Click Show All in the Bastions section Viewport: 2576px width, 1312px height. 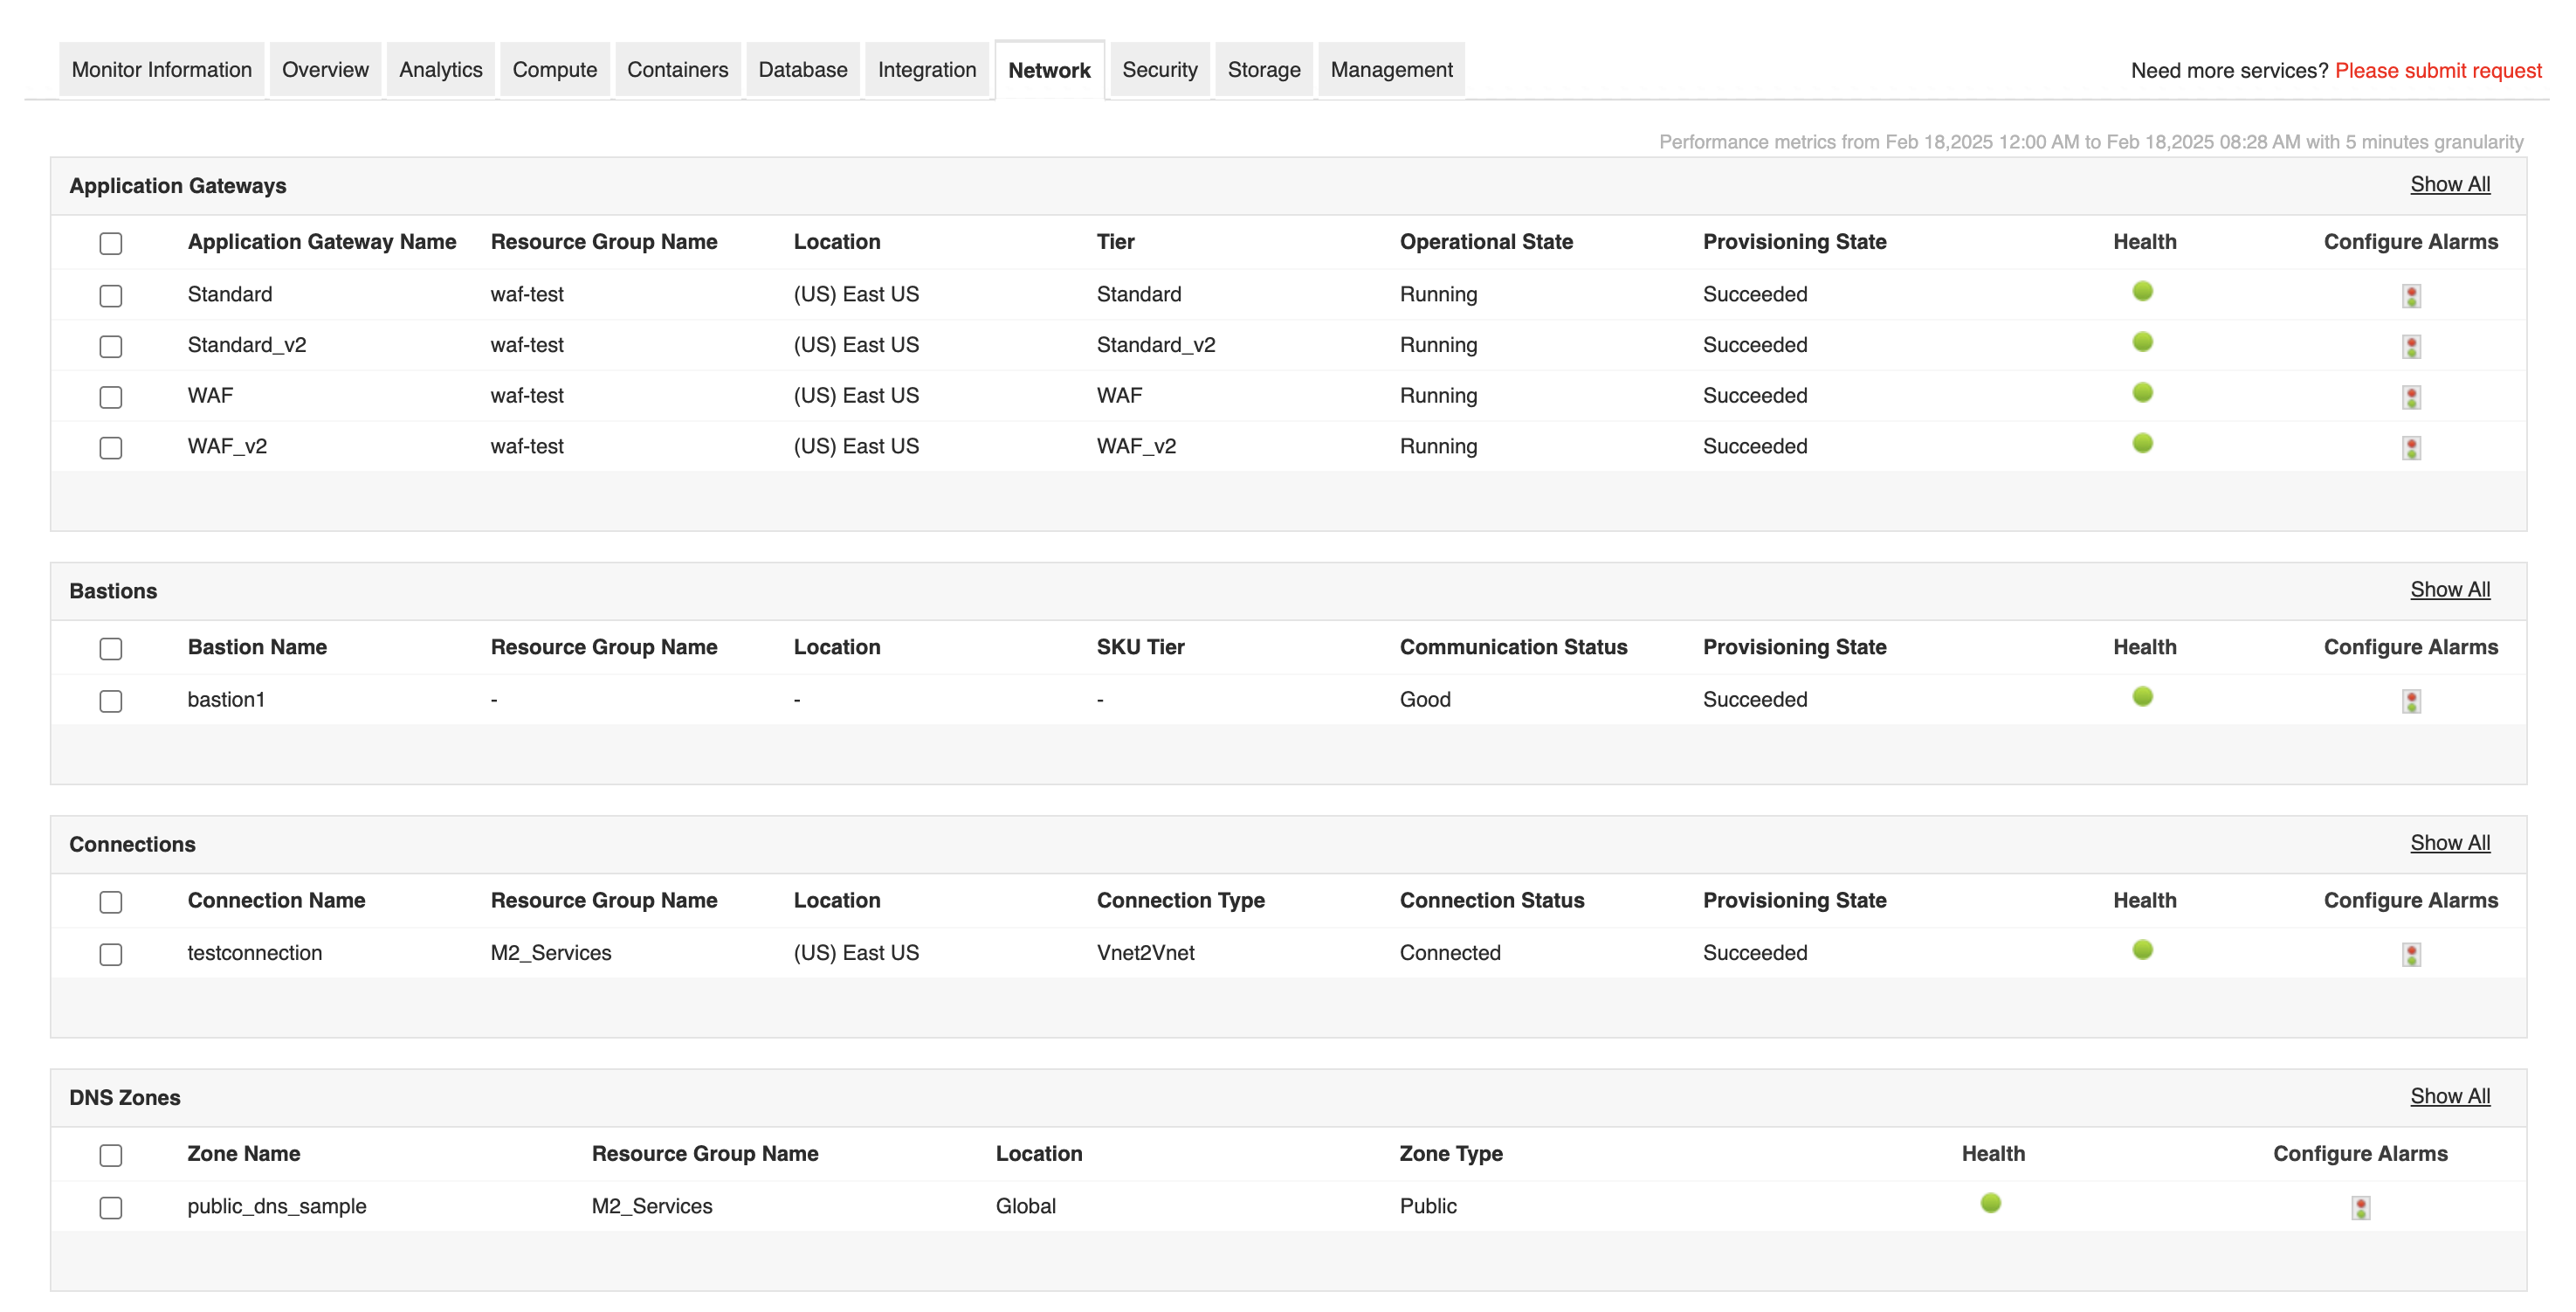pyautogui.click(x=2450, y=589)
